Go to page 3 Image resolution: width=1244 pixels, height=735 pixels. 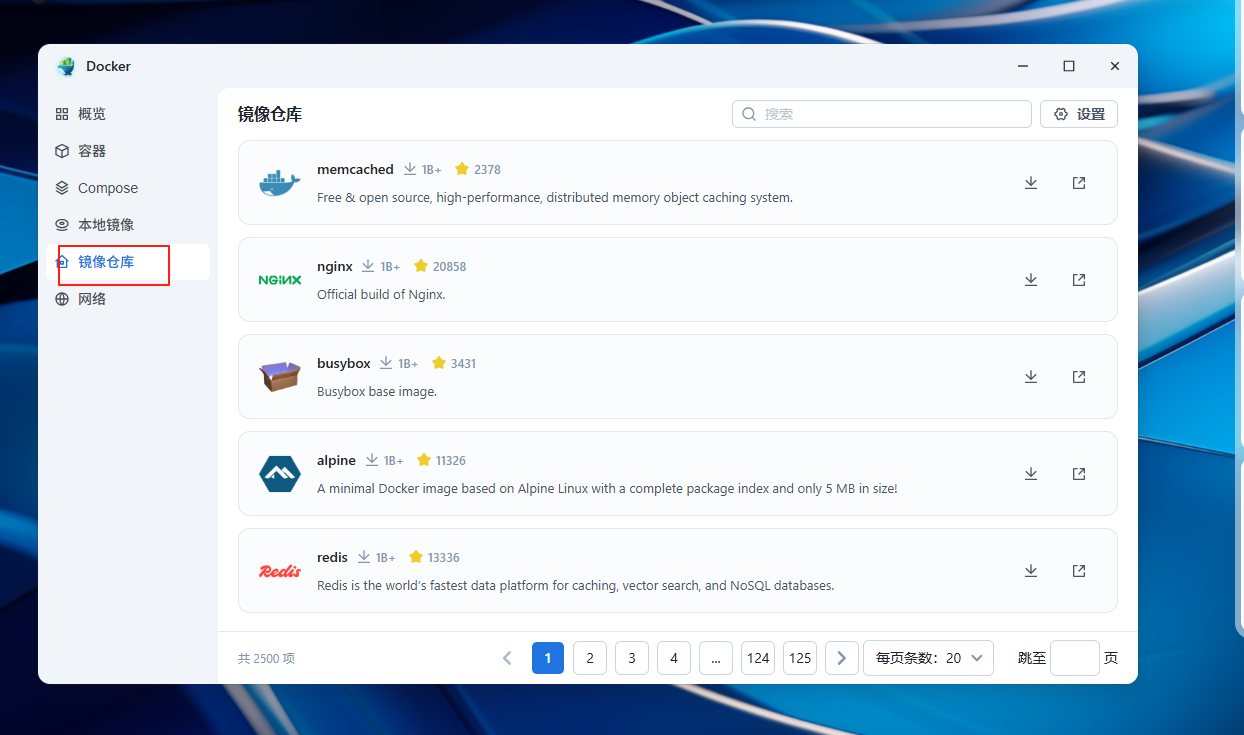[x=632, y=658]
